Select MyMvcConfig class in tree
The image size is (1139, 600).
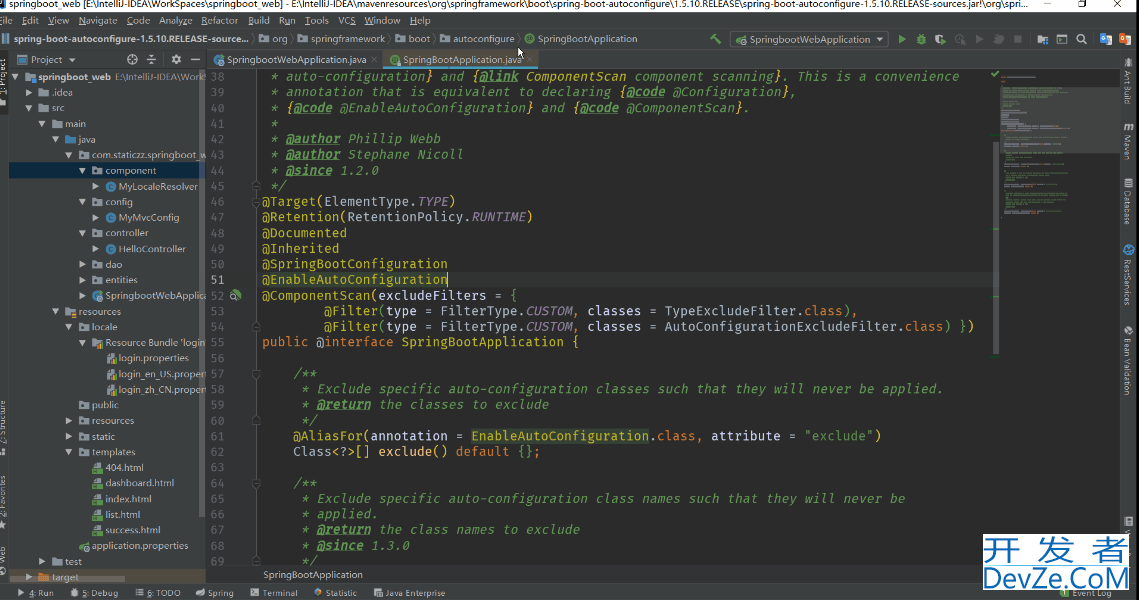click(148, 217)
